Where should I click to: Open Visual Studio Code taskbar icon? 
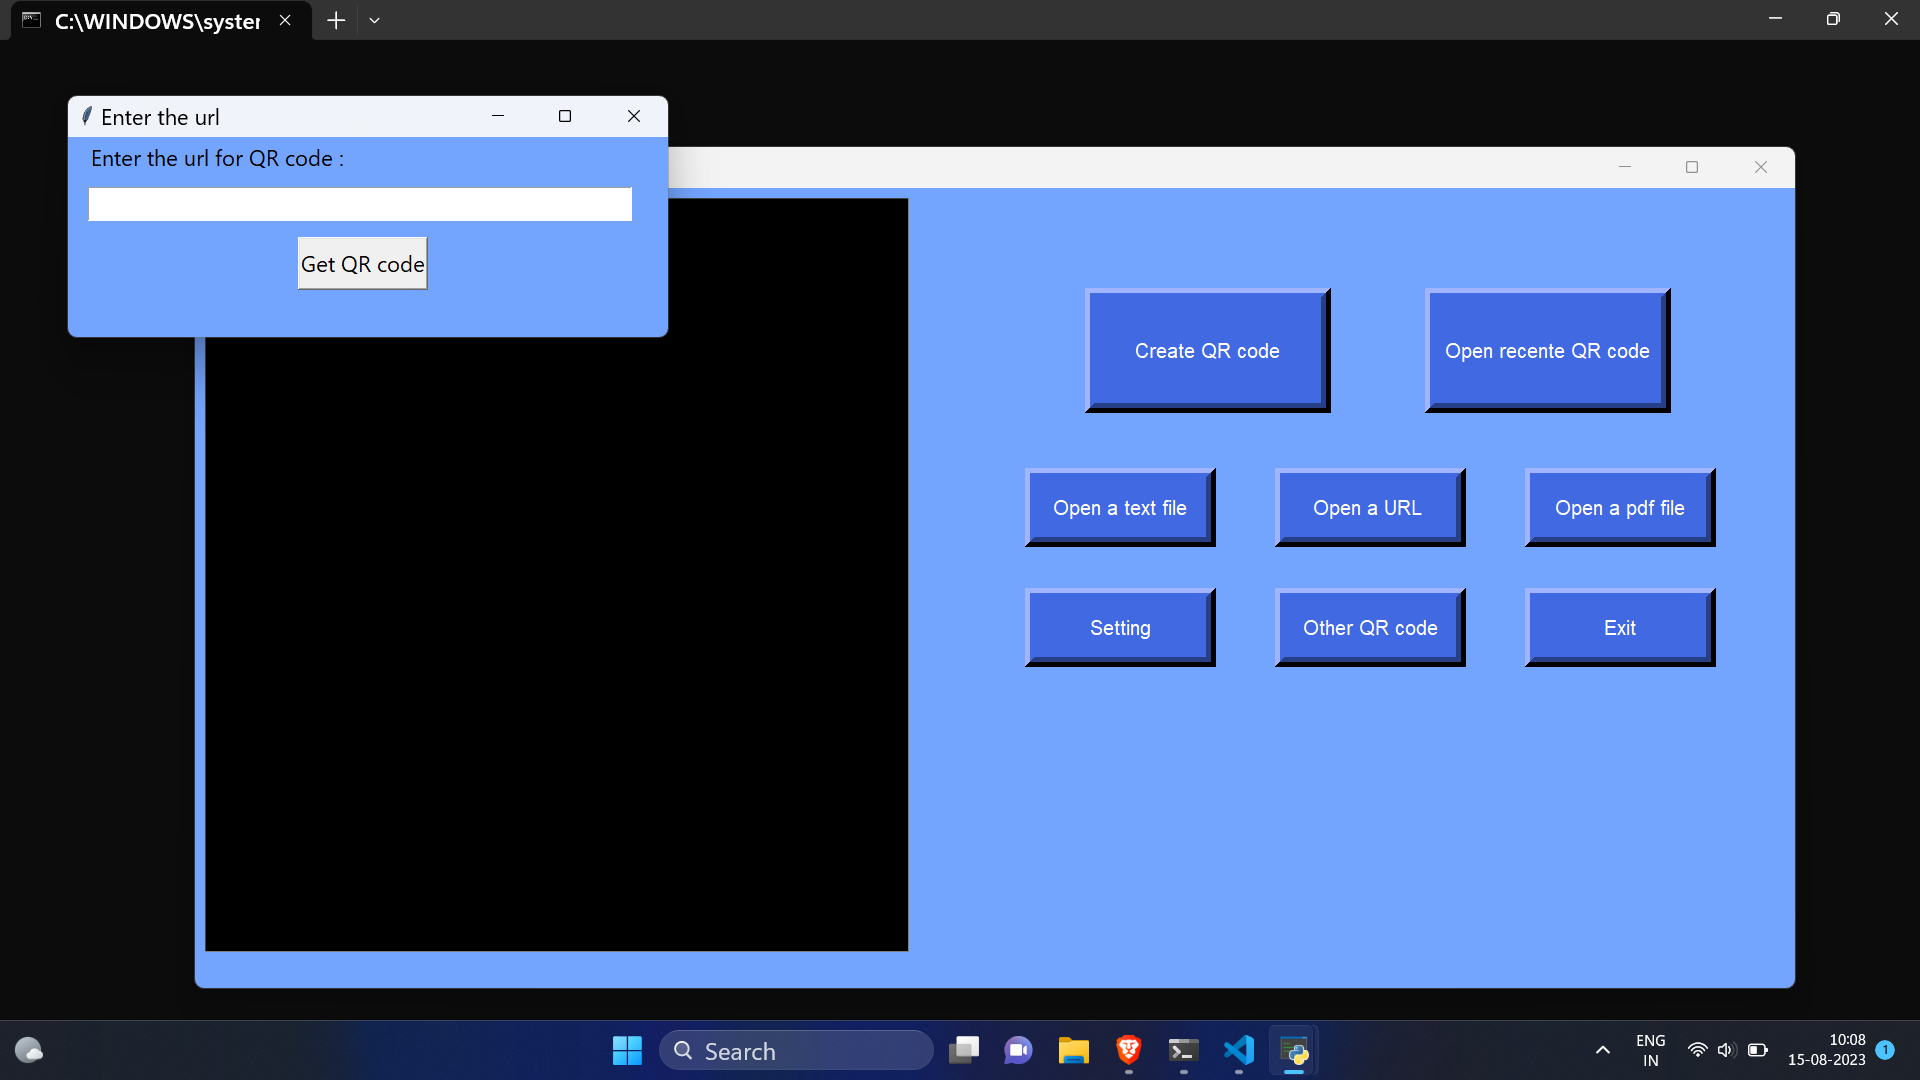[x=1238, y=1050]
